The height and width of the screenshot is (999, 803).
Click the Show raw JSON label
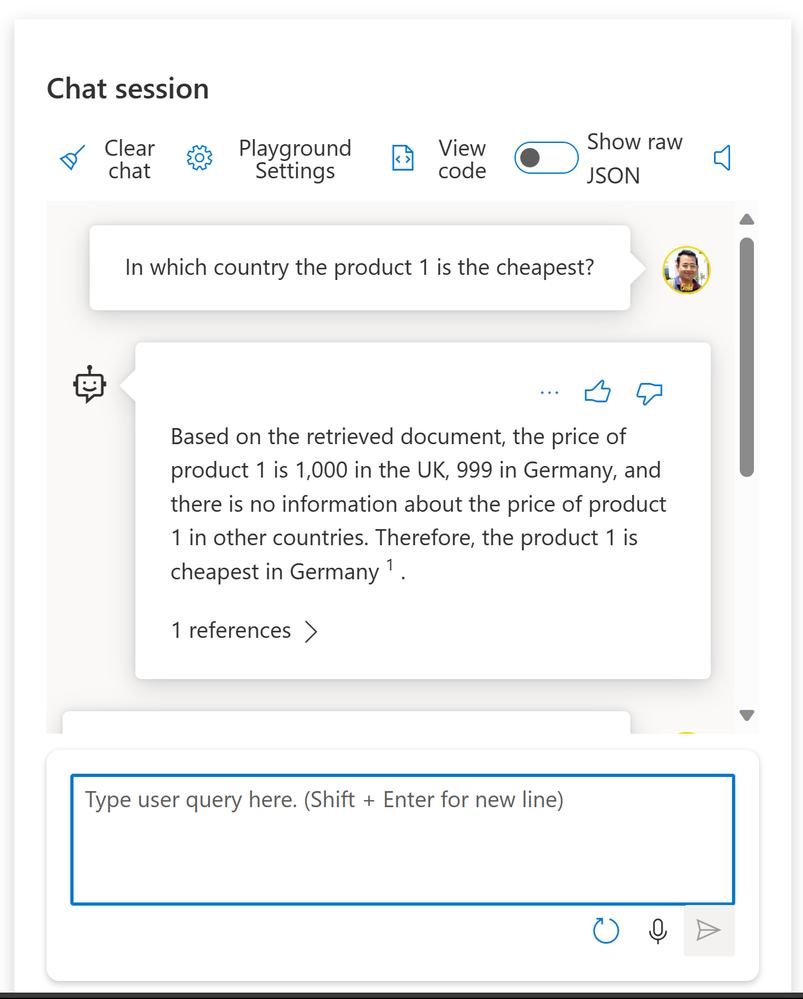[x=634, y=159]
